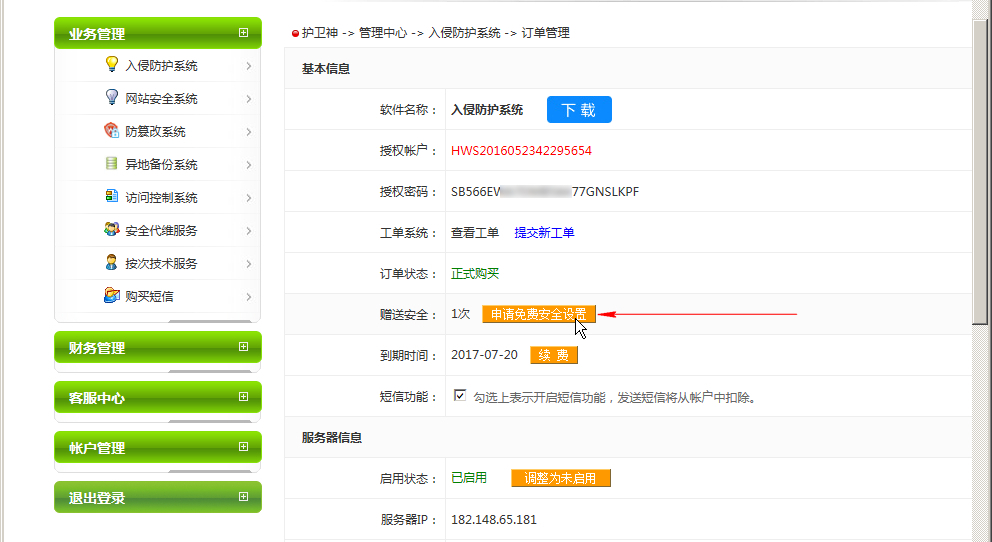
Task: Click the icon beside 访问控制系统
Action: [x=112, y=197]
